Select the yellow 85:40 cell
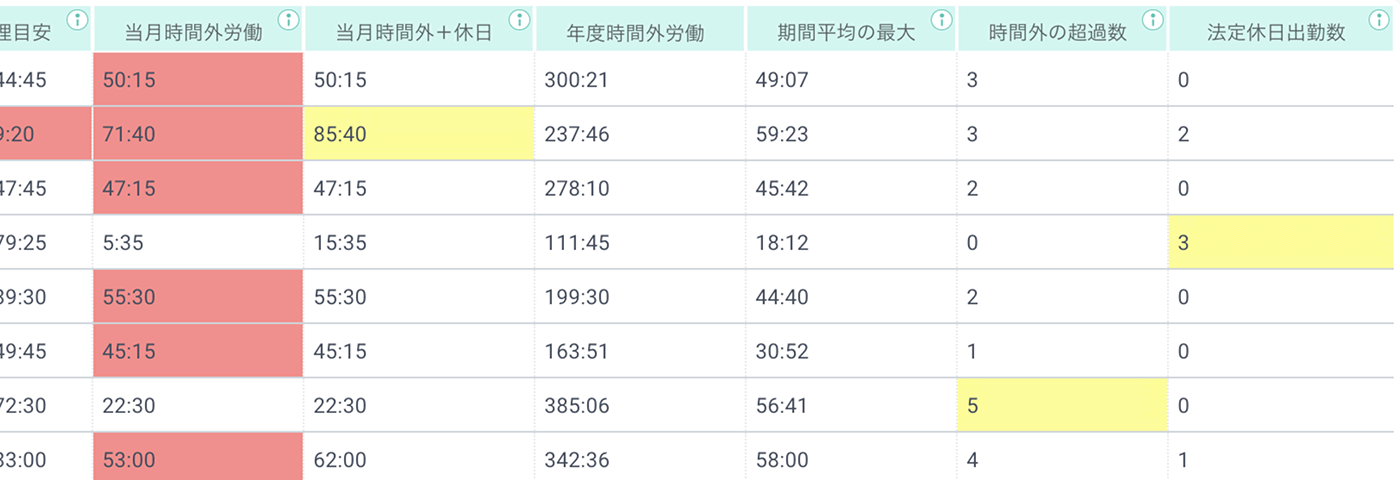 coord(419,134)
